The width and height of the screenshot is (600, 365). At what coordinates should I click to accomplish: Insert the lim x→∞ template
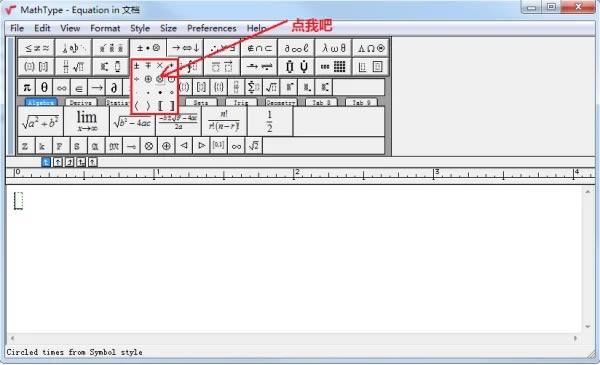pos(86,121)
